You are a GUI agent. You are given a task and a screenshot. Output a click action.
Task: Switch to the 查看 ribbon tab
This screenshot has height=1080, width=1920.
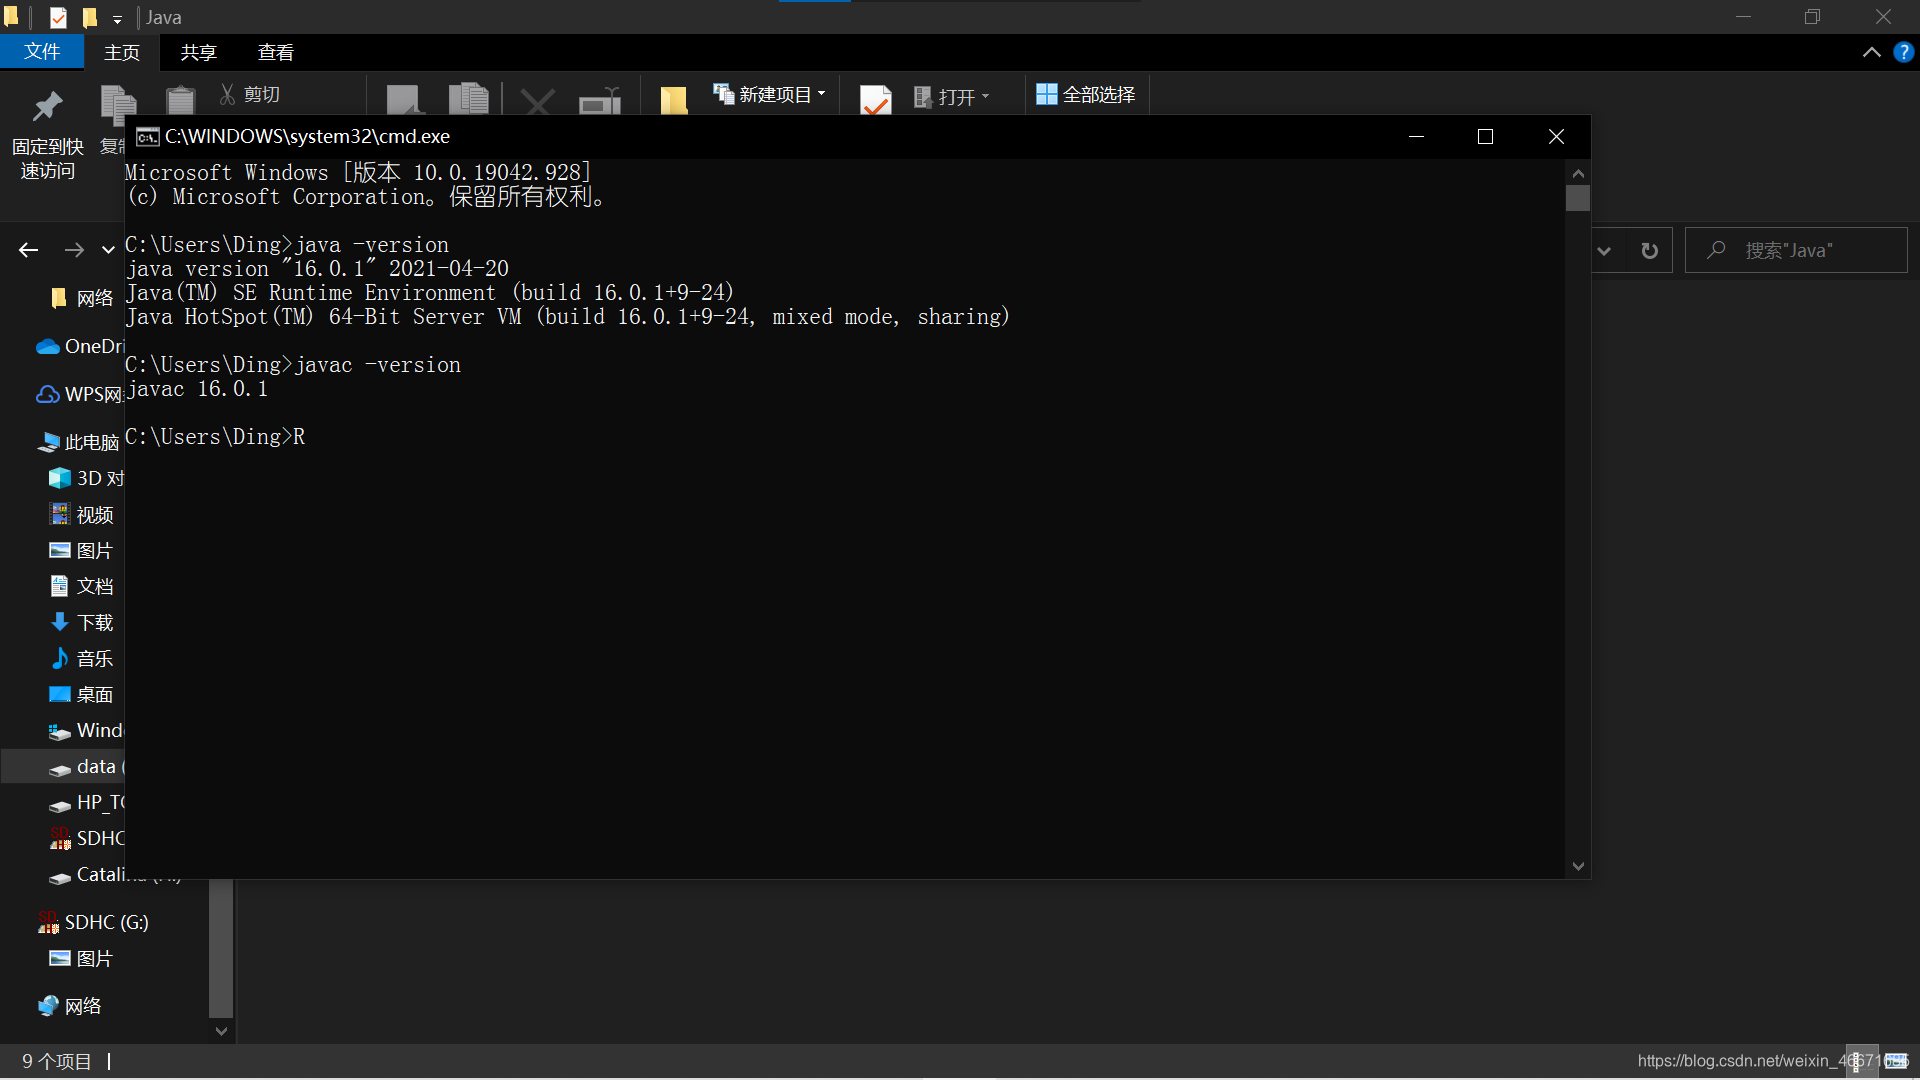pos(276,52)
